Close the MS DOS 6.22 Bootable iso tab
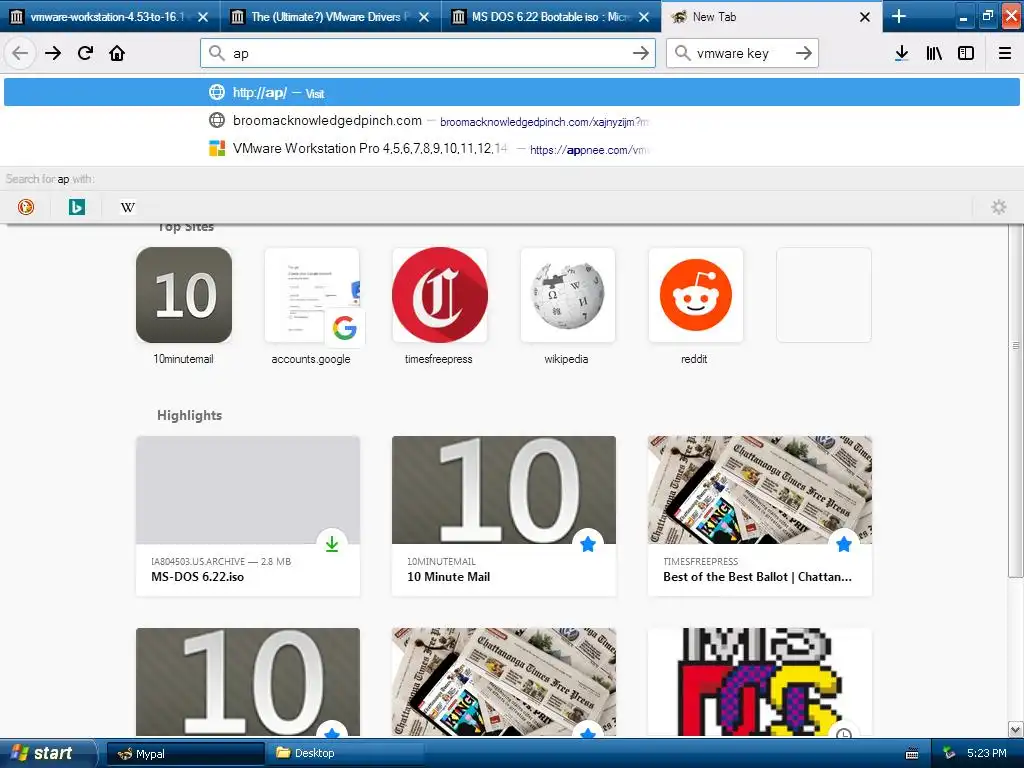The height and width of the screenshot is (768, 1024). tap(644, 17)
